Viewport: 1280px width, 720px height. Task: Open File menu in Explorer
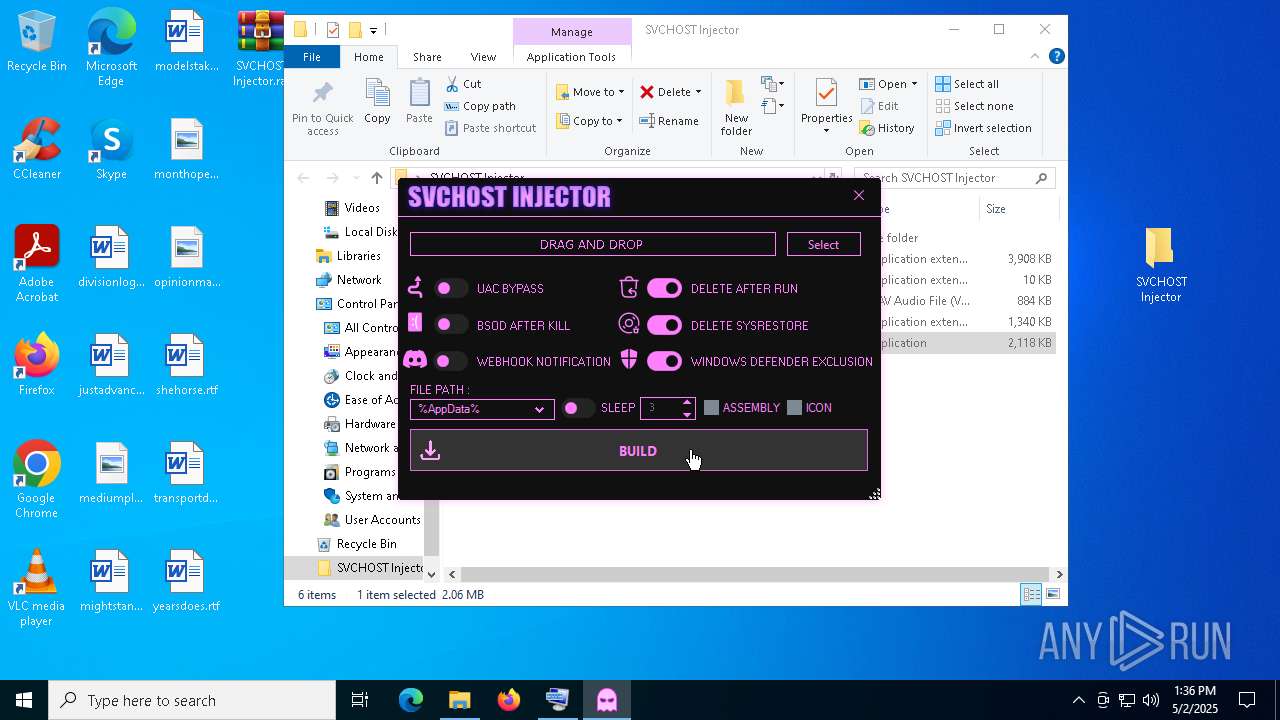pyautogui.click(x=311, y=57)
